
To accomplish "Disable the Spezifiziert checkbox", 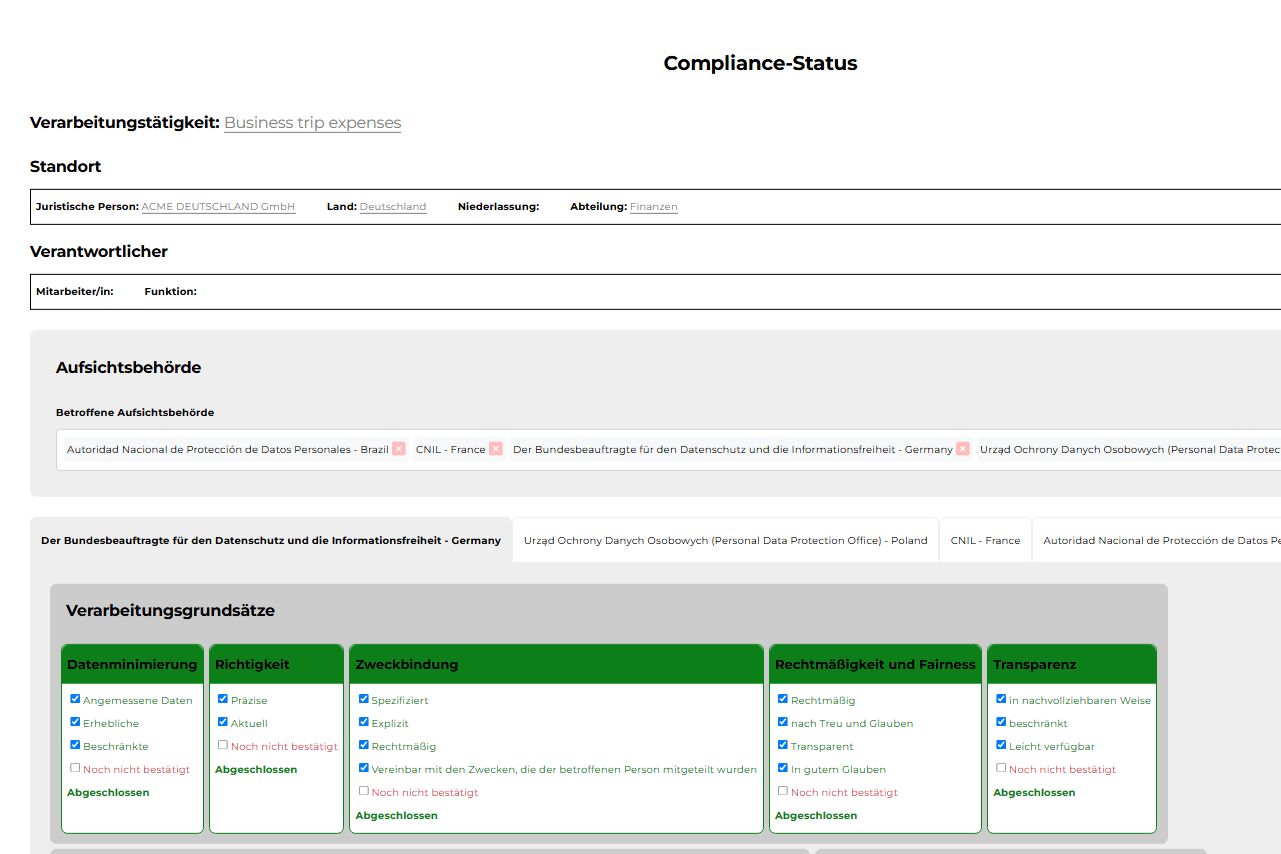I will (364, 699).
